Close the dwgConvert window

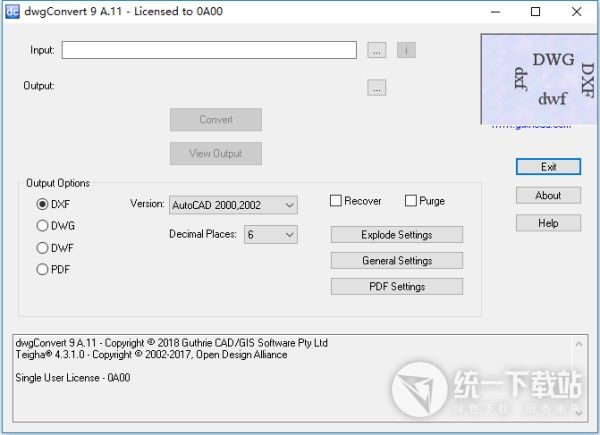(x=577, y=12)
